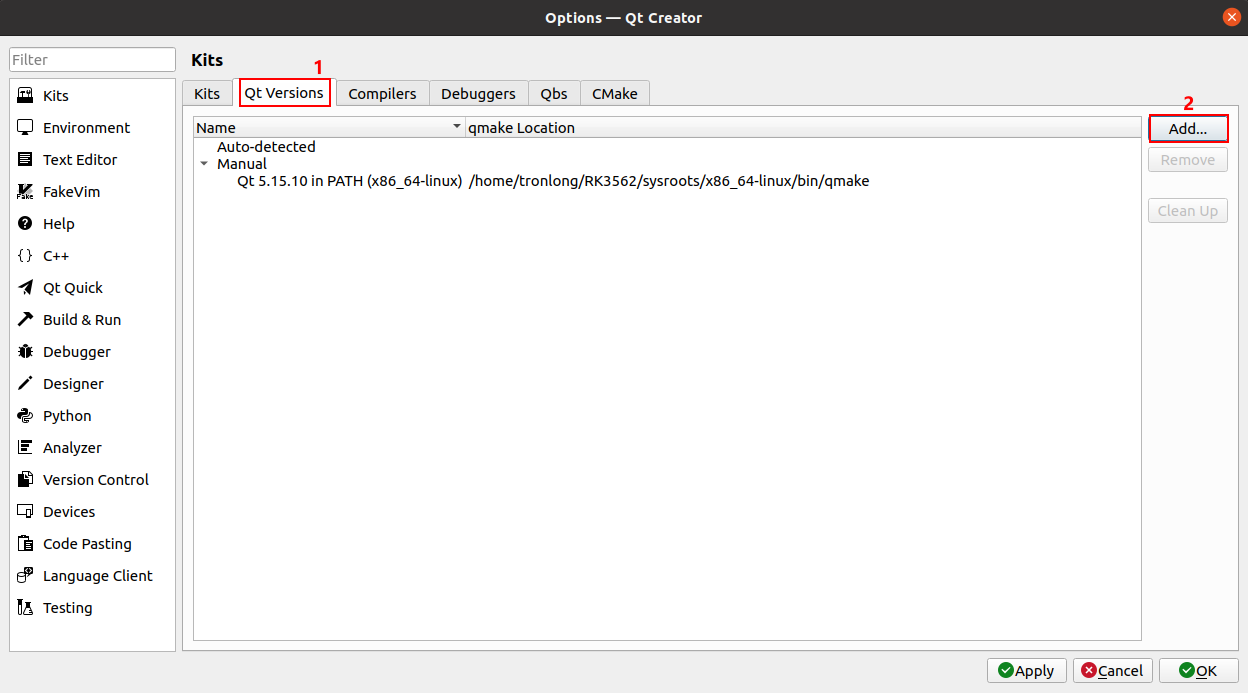Select the 'Code Pasting' sidebar label
This screenshot has width=1248, height=693.
click(x=87, y=544)
